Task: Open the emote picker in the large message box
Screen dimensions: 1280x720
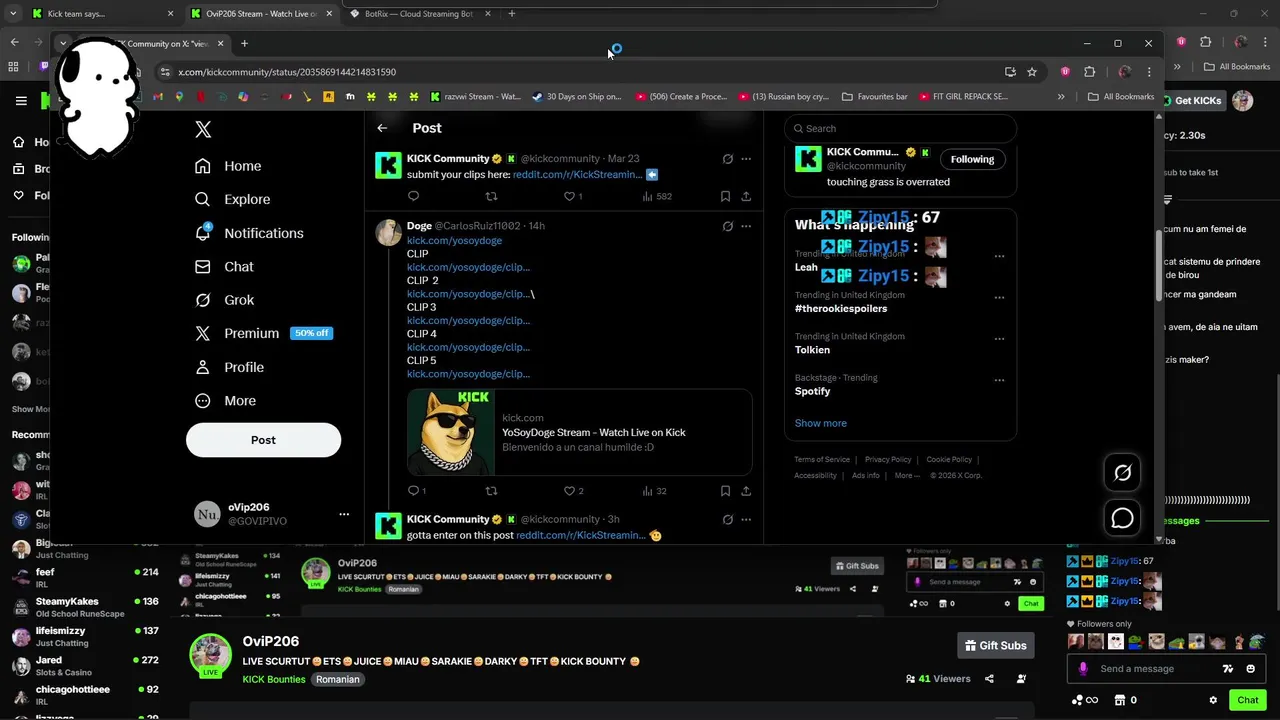Action: [1251, 669]
